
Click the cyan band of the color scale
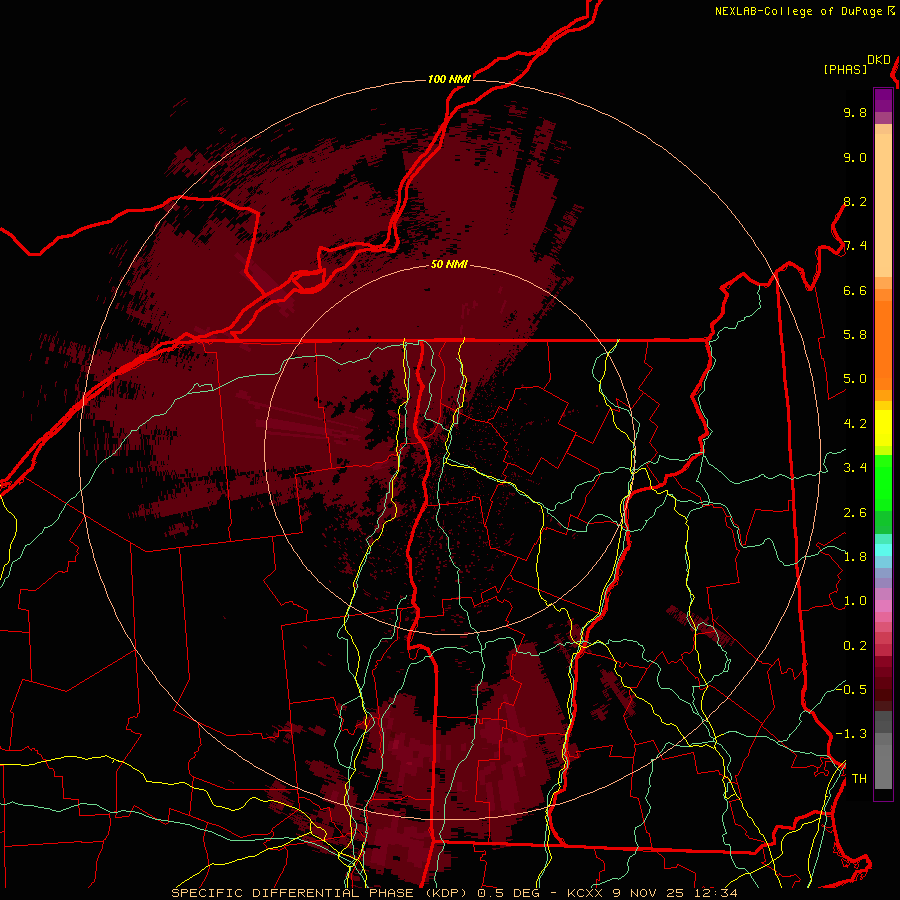[x=883, y=549]
